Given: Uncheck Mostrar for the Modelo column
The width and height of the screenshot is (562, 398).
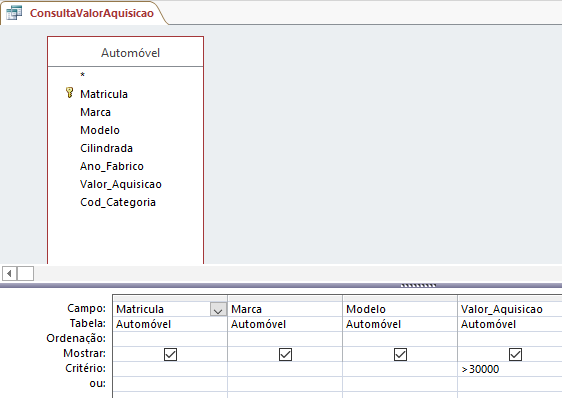Looking at the screenshot, I should (400, 354).
